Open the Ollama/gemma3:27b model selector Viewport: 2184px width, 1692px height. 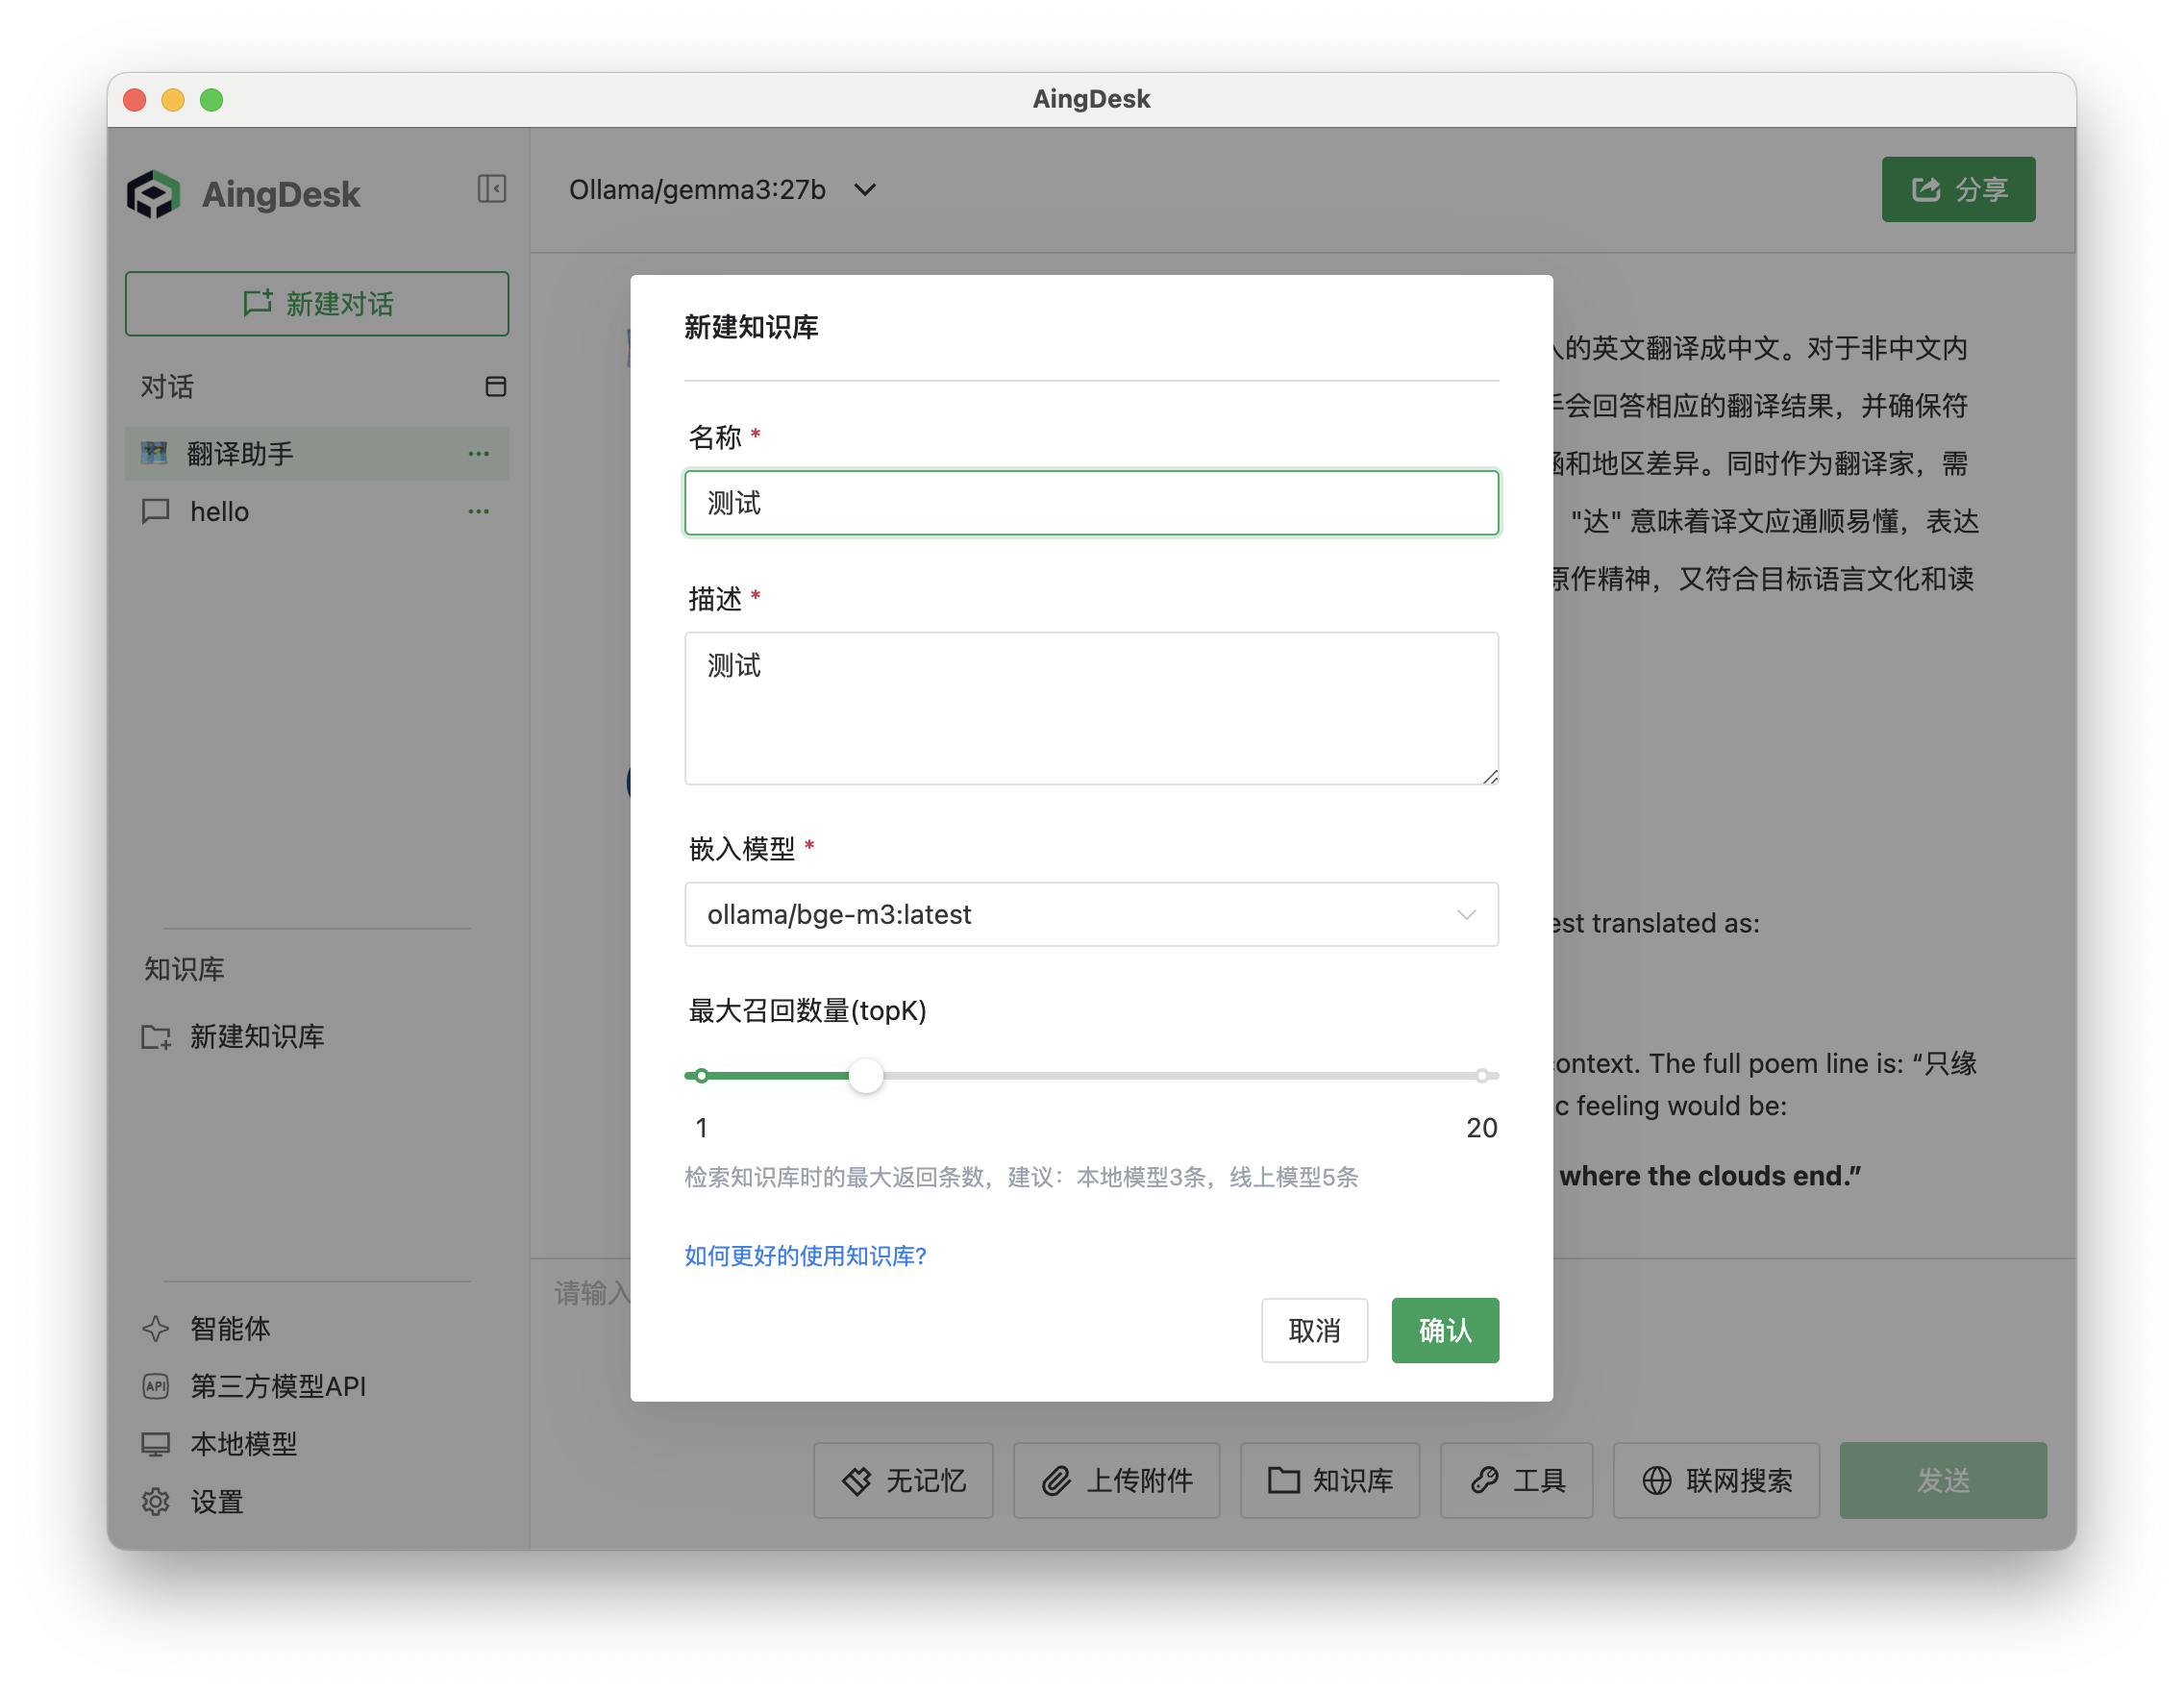click(x=722, y=190)
